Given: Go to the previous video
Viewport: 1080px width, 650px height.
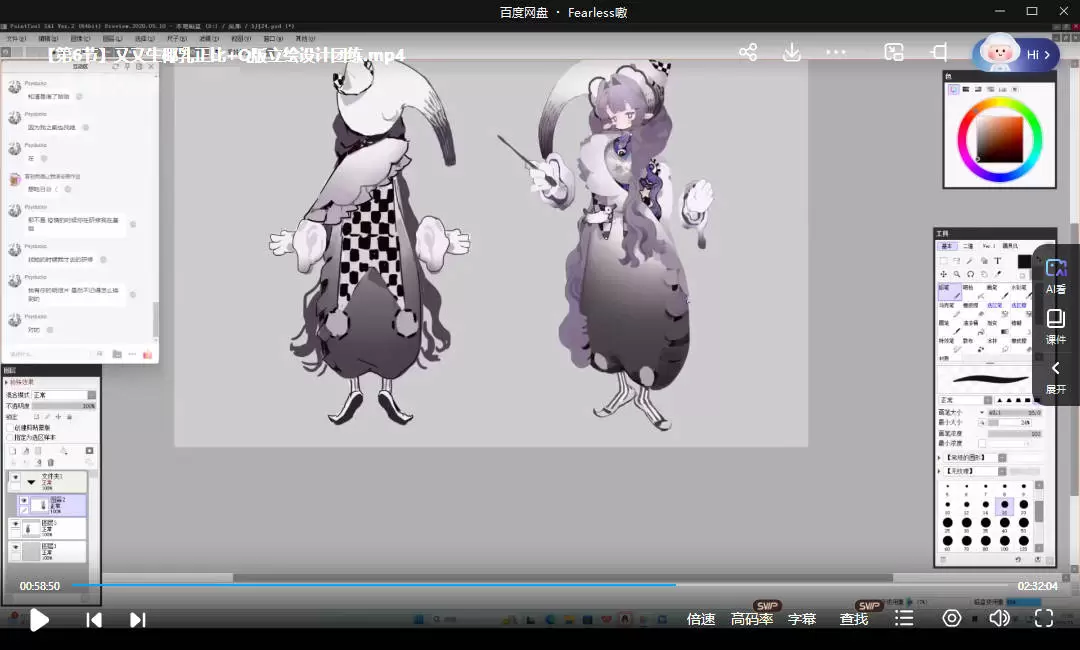Looking at the screenshot, I should click(94, 620).
